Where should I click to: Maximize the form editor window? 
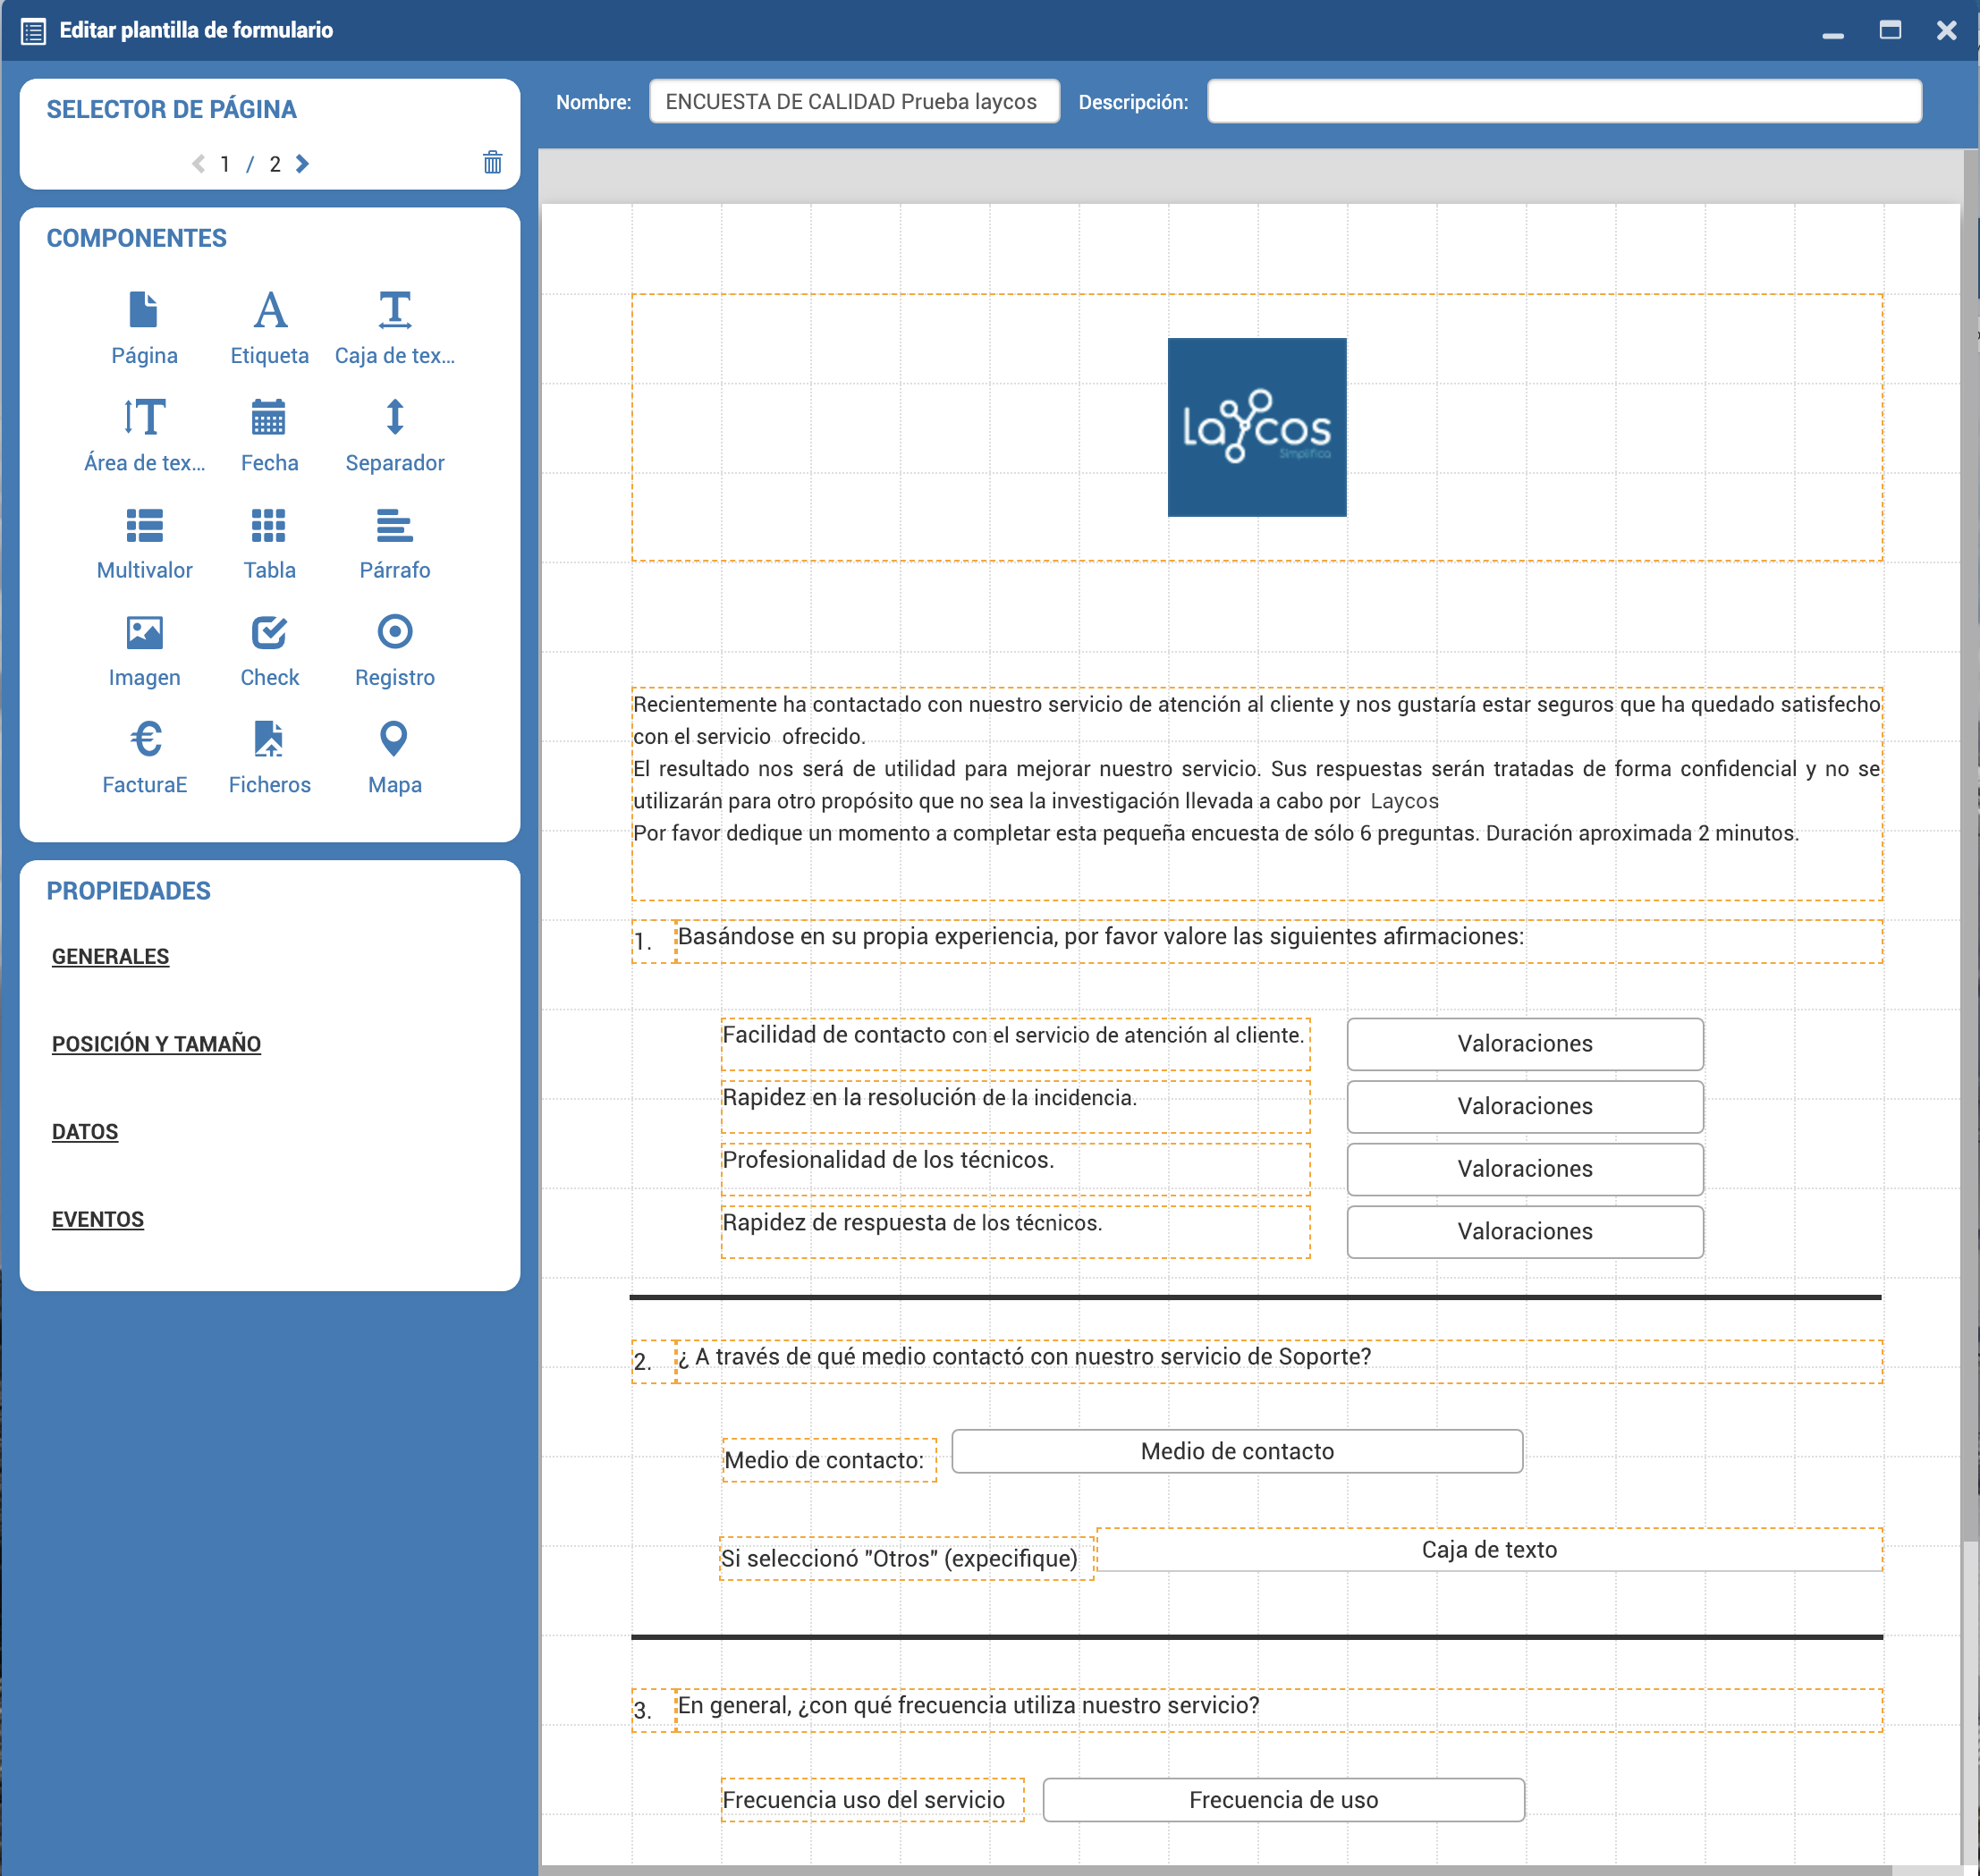1890,30
